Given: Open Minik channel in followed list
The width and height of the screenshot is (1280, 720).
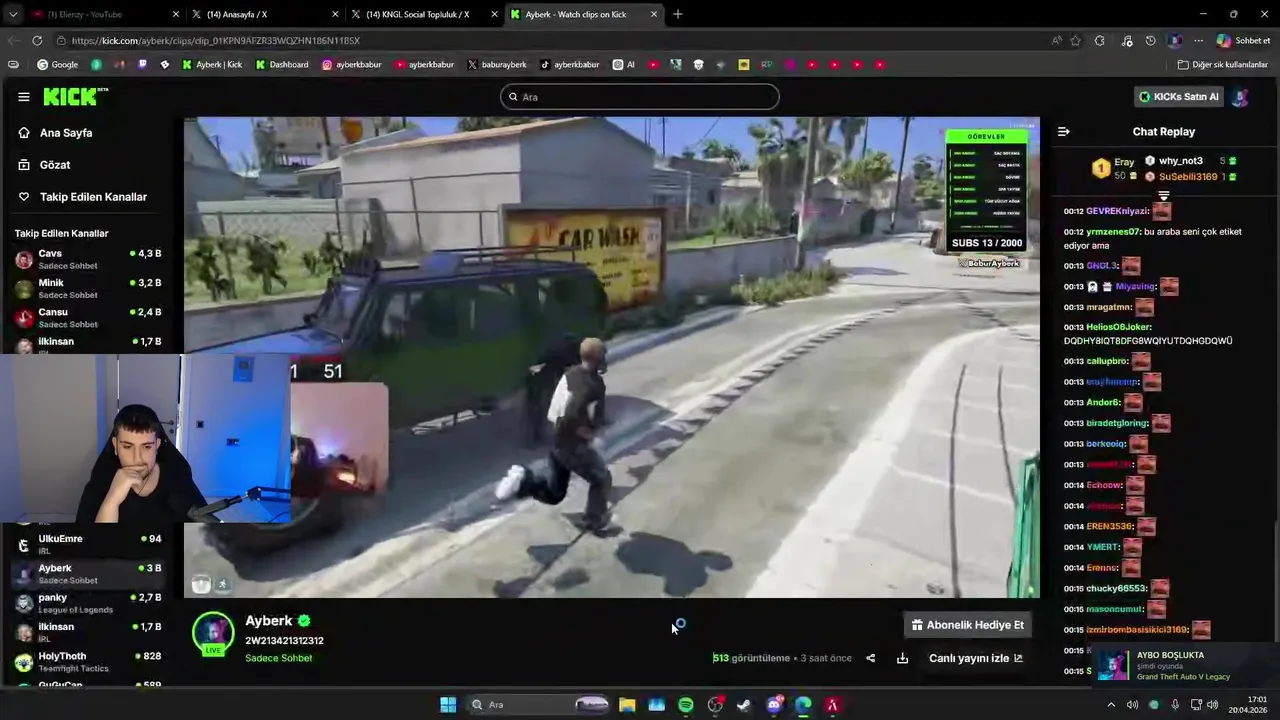Looking at the screenshot, I should tap(88, 288).
